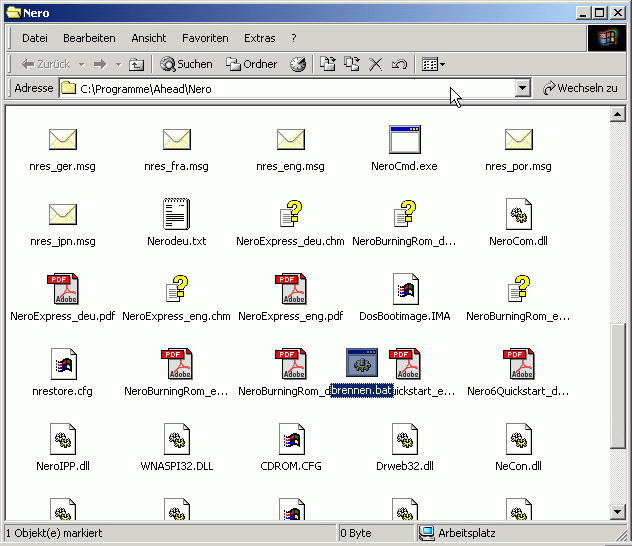Click the Wechseln zu button
This screenshot has height=546, width=632.
(x=580, y=88)
